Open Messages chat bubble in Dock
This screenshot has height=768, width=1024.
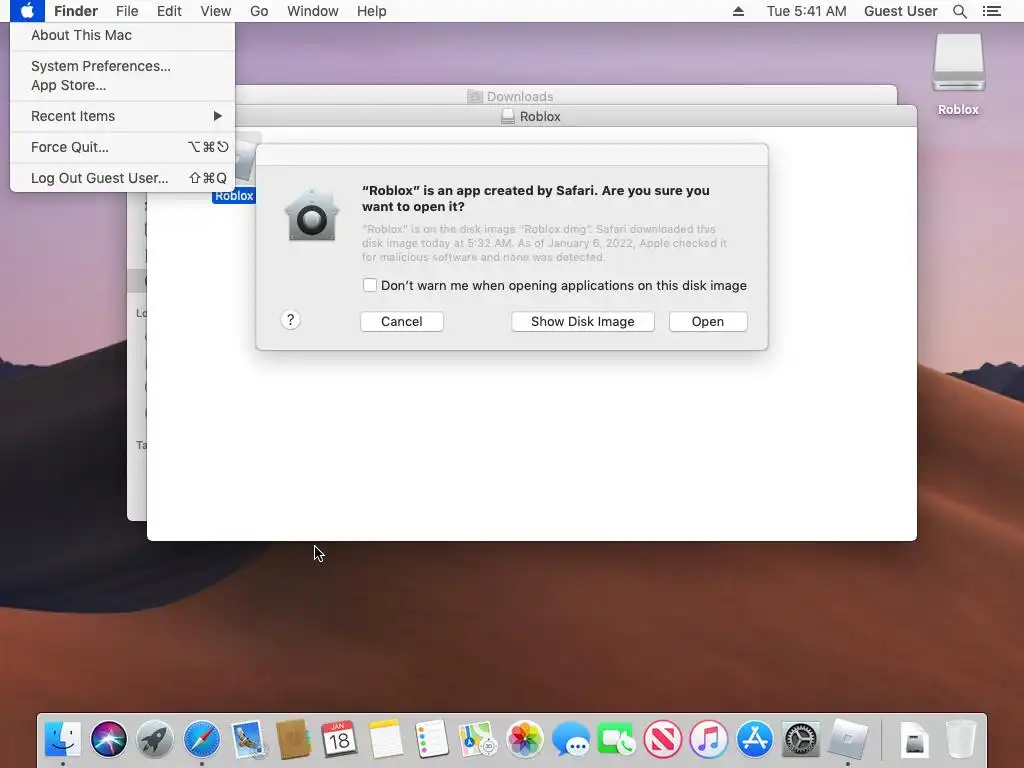(570, 739)
